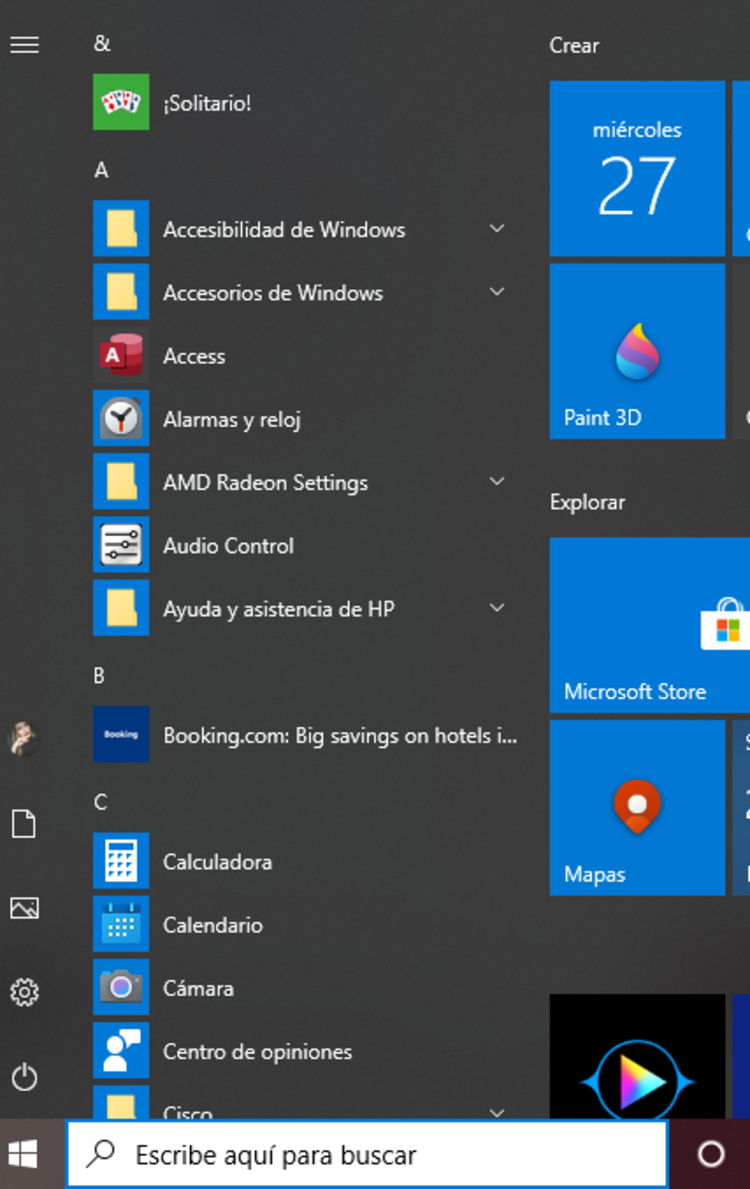Click the search magnifier icon in the taskbar
The width and height of the screenshot is (750, 1189).
[x=101, y=1153]
